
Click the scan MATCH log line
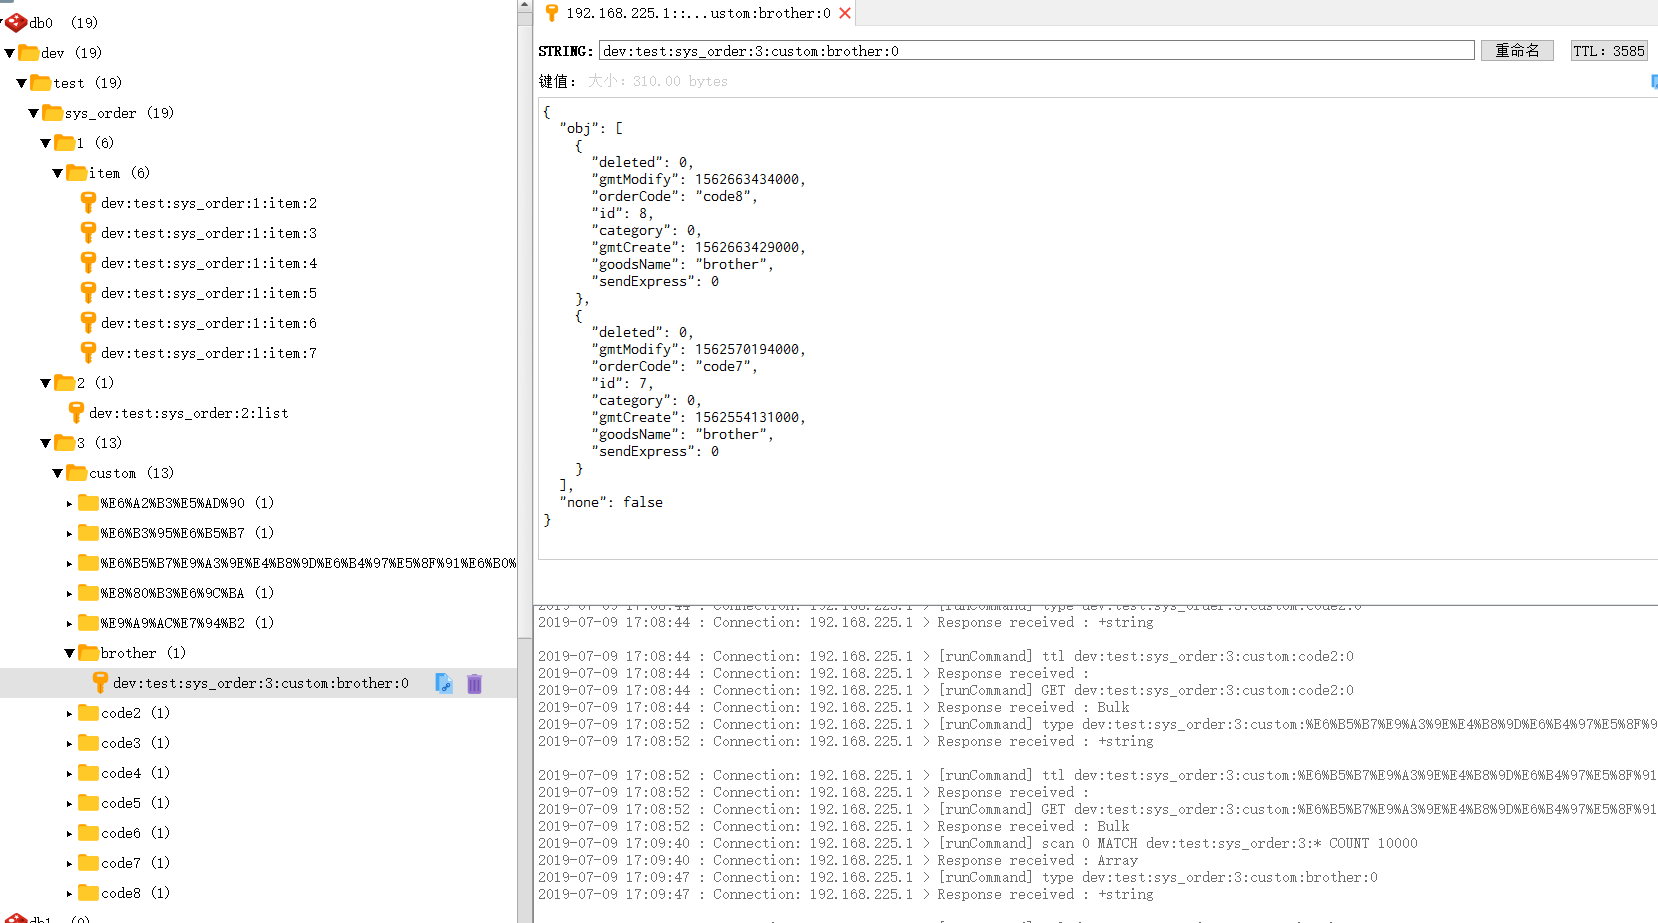pyautogui.click(x=978, y=843)
